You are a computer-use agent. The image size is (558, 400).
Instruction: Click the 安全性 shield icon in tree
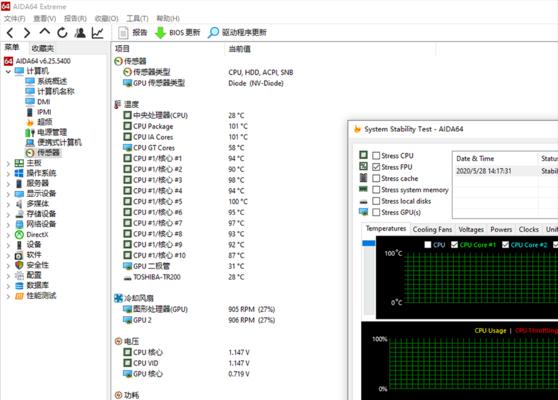point(19,265)
